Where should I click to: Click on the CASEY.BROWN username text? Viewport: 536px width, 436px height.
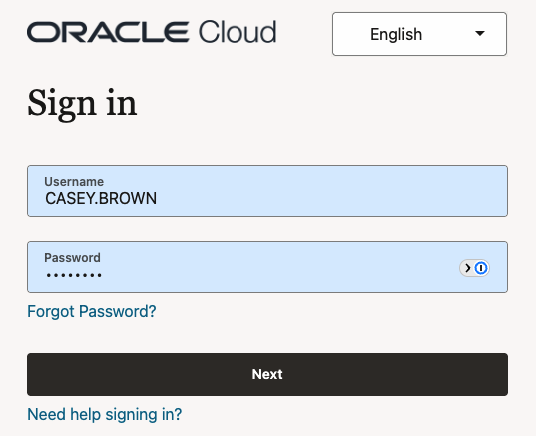click(x=101, y=199)
